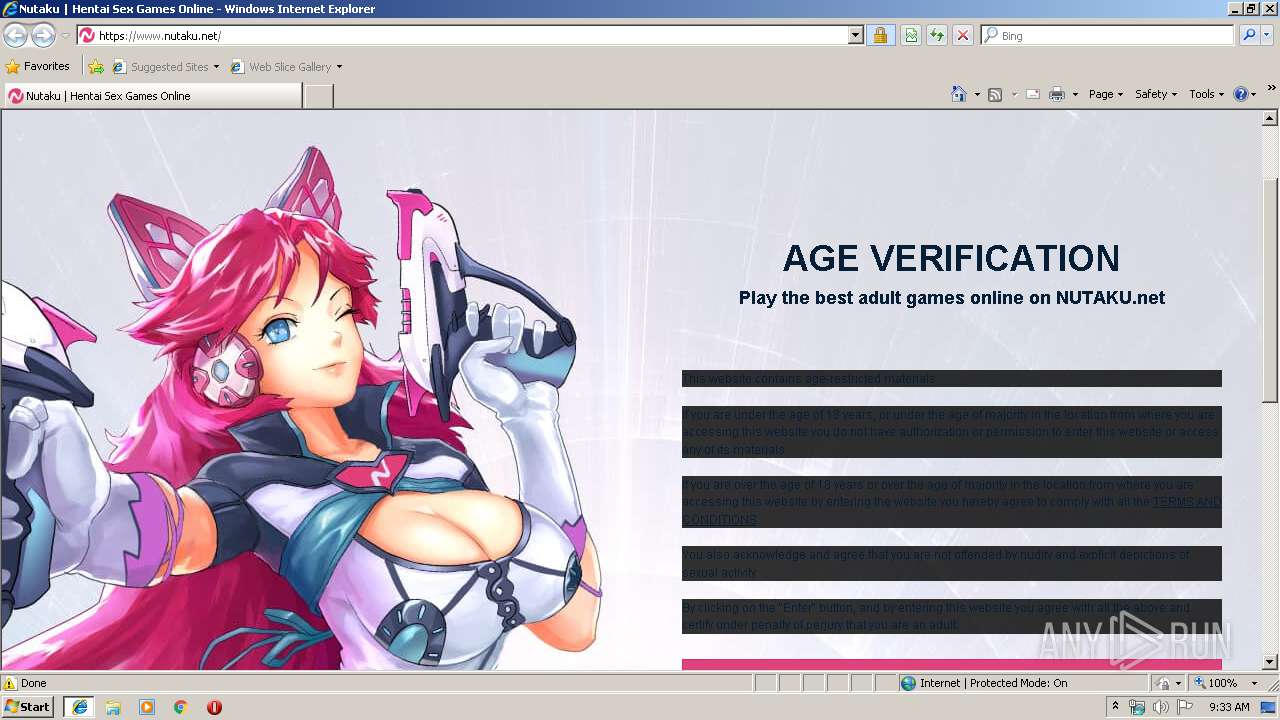Go to Home page icon
The width and height of the screenshot is (1280, 720).
958,94
